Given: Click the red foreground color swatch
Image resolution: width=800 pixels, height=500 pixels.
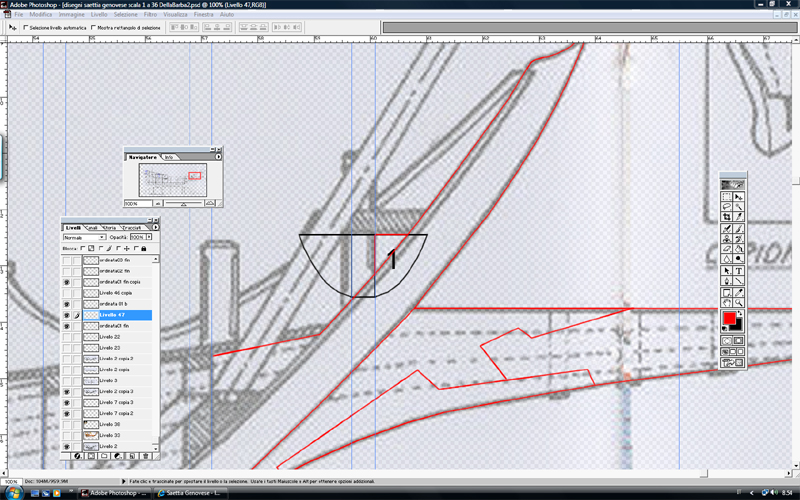Looking at the screenshot, I should pyautogui.click(x=729, y=319).
